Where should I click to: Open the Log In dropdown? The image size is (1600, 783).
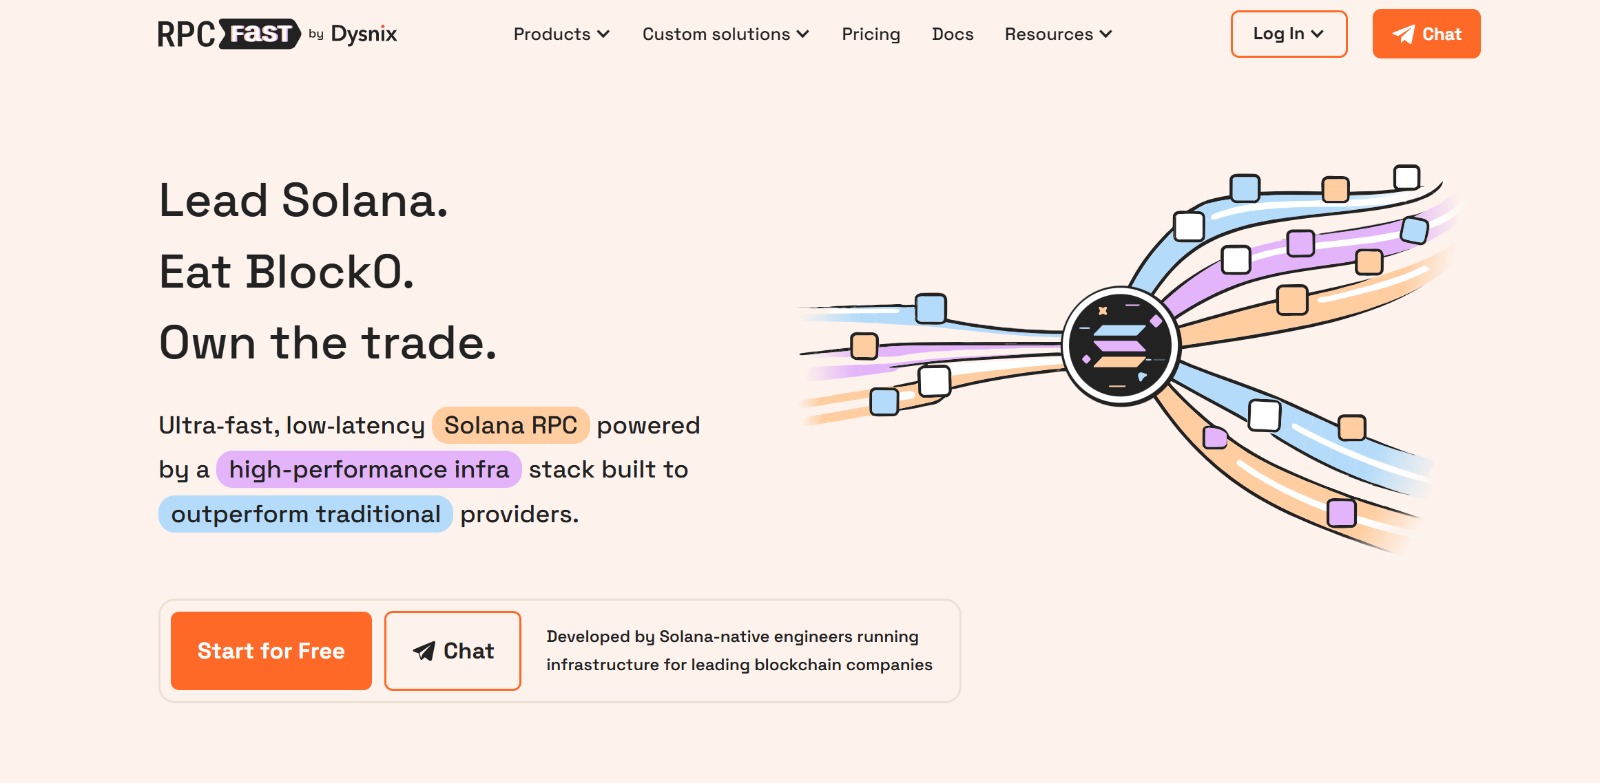pyautogui.click(x=1288, y=34)
